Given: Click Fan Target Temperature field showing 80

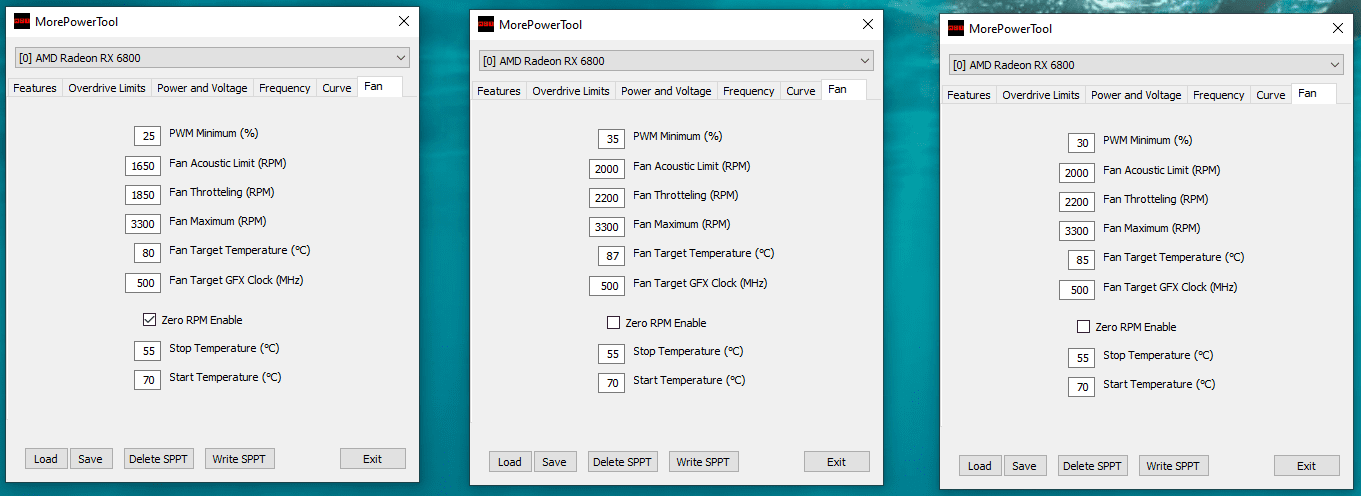Looking at the screenshot, I should point(147,252).
